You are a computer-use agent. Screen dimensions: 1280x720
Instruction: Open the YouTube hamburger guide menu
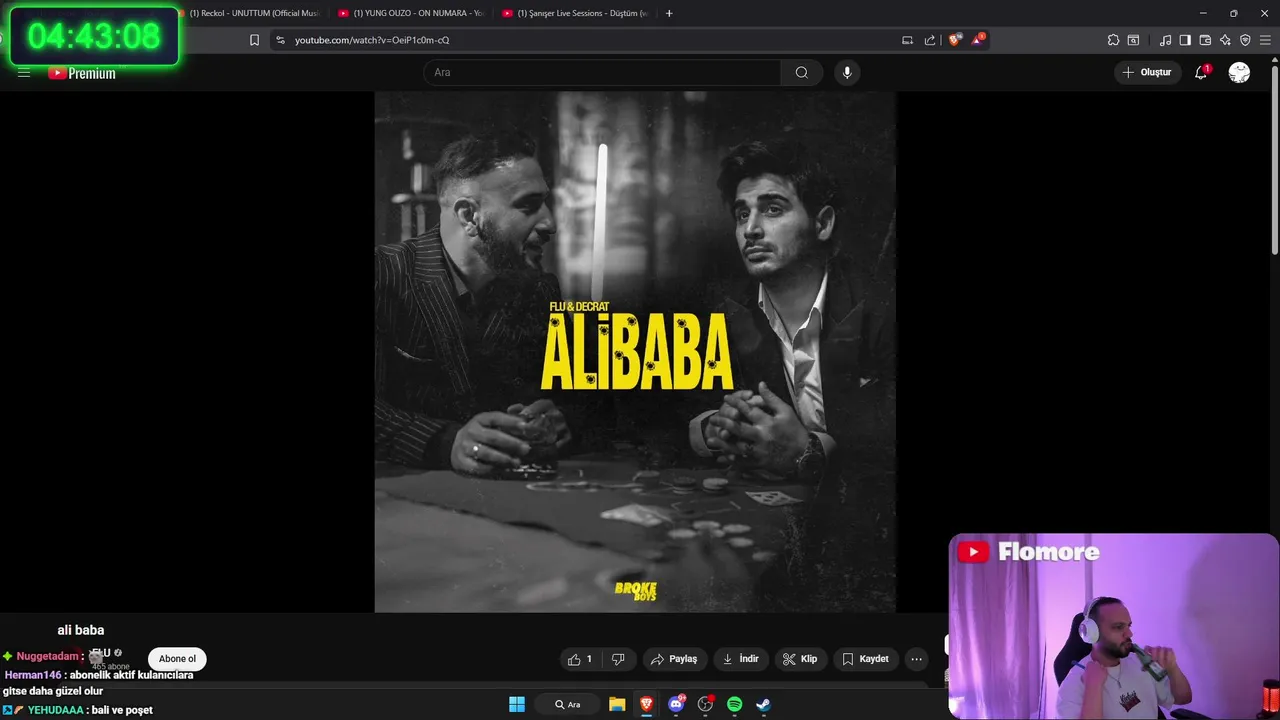(x=24, y=73)
